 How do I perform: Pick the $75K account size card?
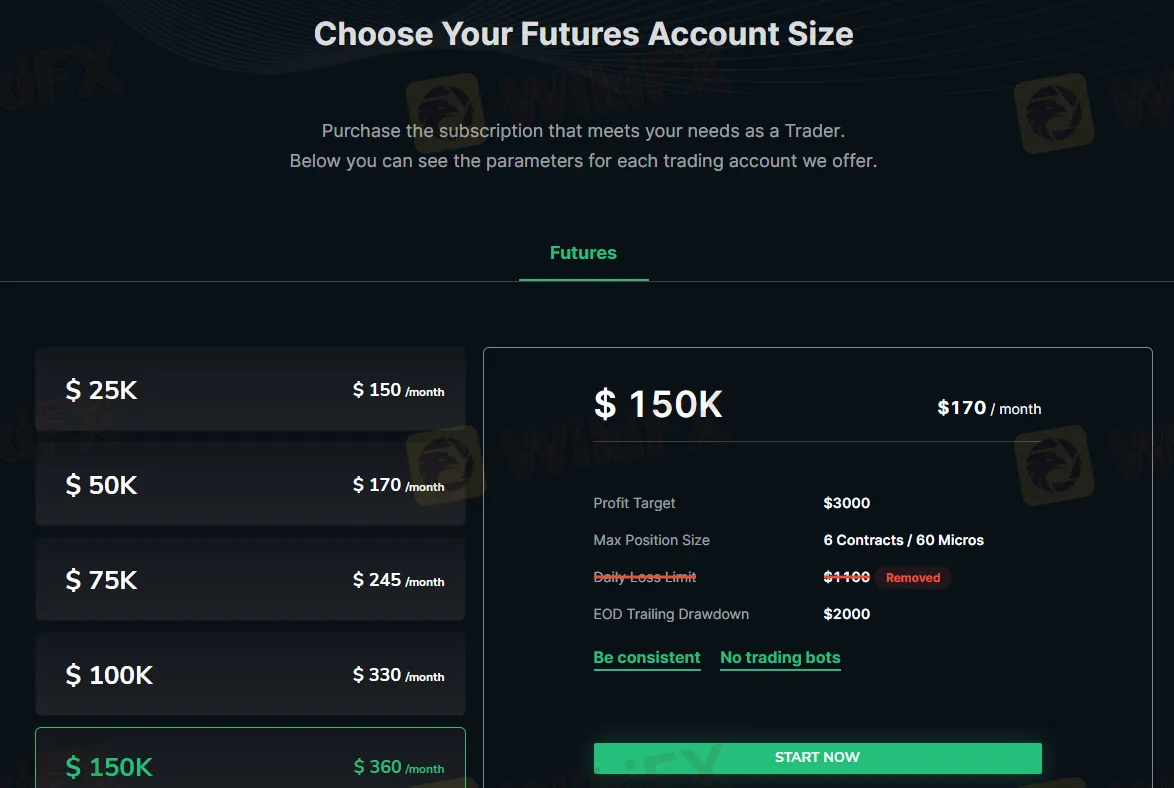coord(250,580)
